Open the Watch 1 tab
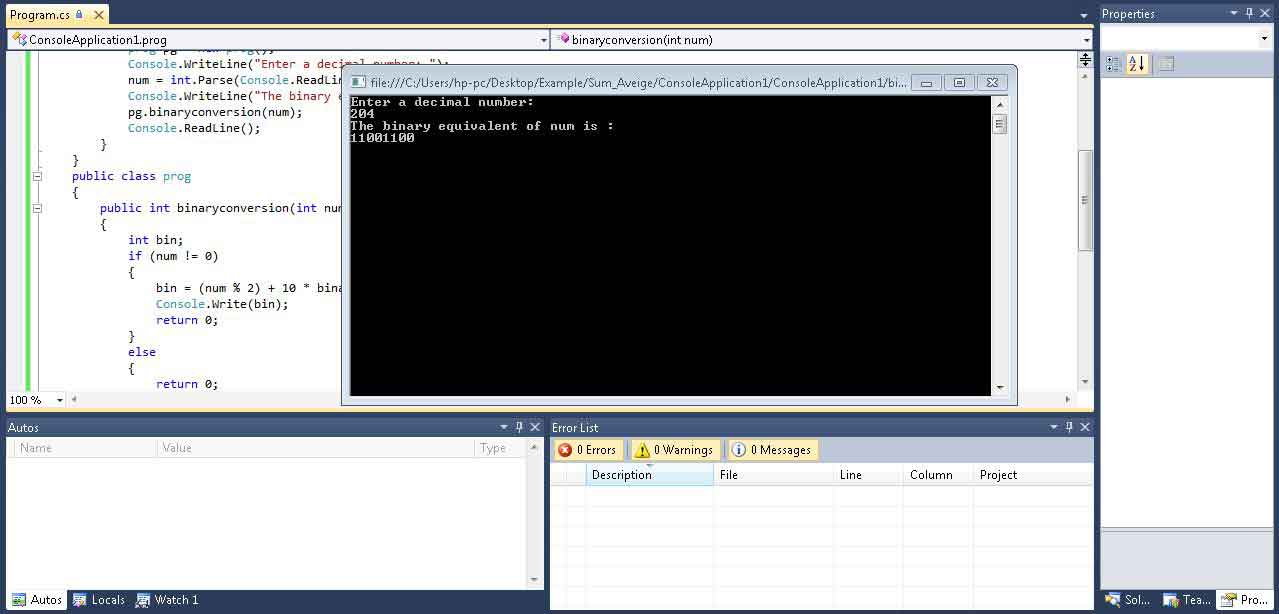This screenshot has height=614, width=1279. [167, 600]
